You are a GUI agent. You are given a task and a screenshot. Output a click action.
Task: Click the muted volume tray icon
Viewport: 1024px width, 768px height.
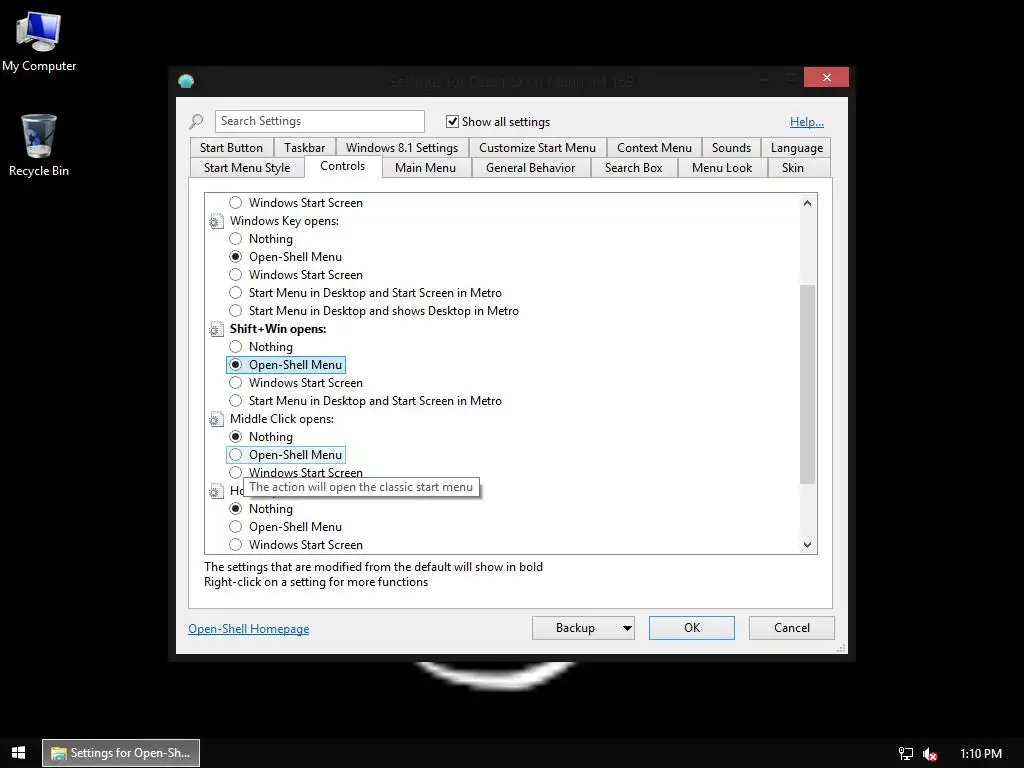pos(930,754)
